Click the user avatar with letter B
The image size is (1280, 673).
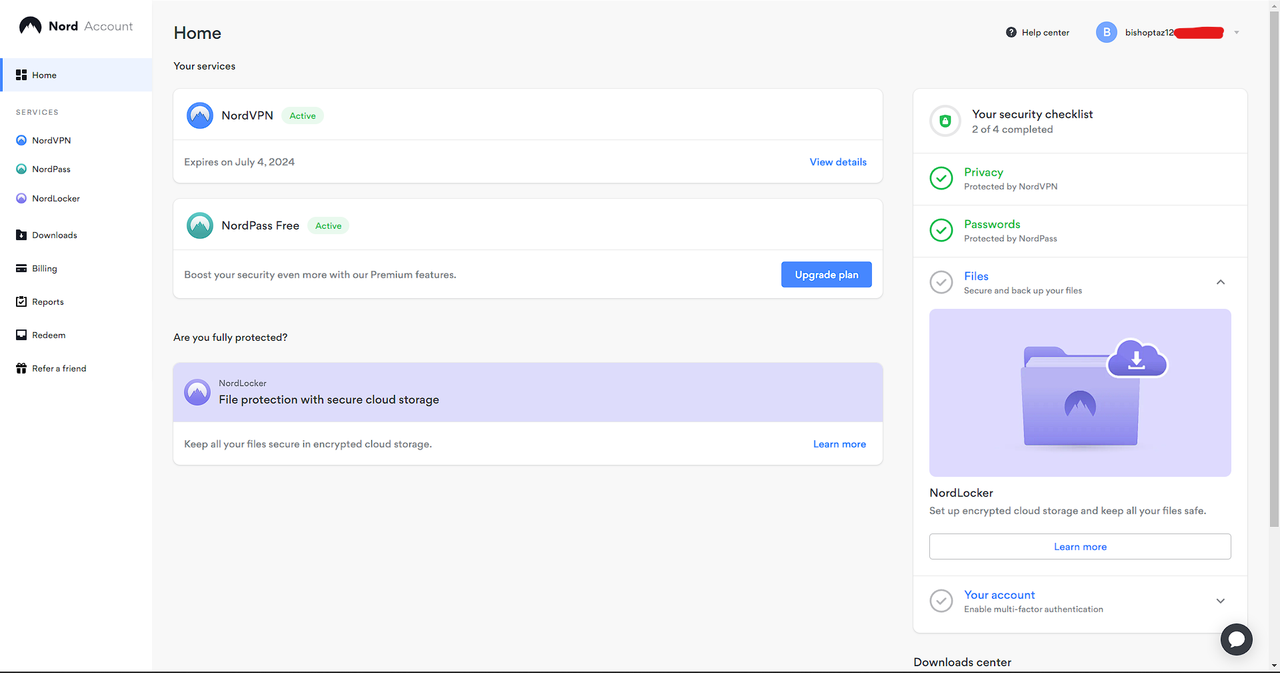point(1106,32)
